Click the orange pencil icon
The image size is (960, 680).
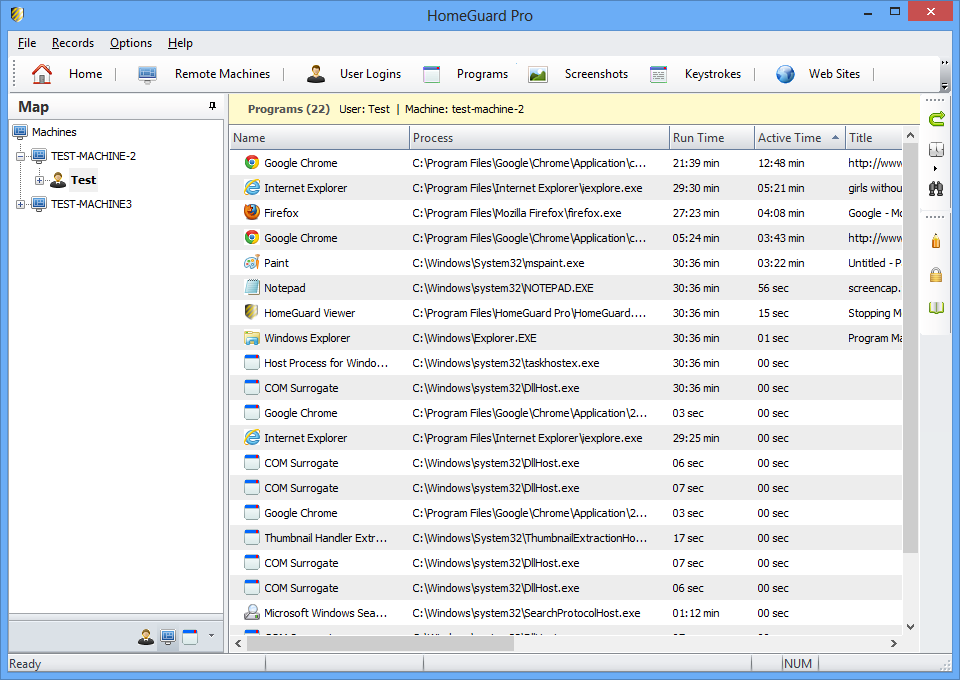pyautogui.click(x=936, y=241)
